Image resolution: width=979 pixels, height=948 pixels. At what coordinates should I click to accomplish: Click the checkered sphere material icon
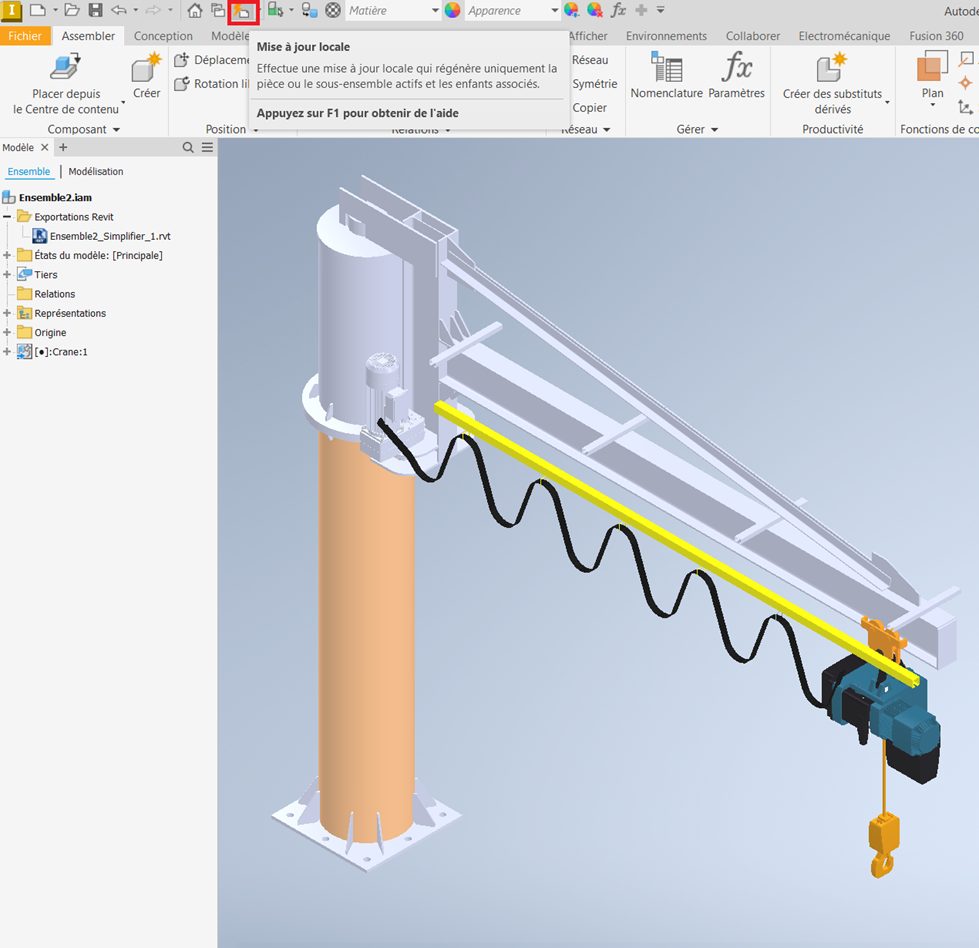click(333, 10)
